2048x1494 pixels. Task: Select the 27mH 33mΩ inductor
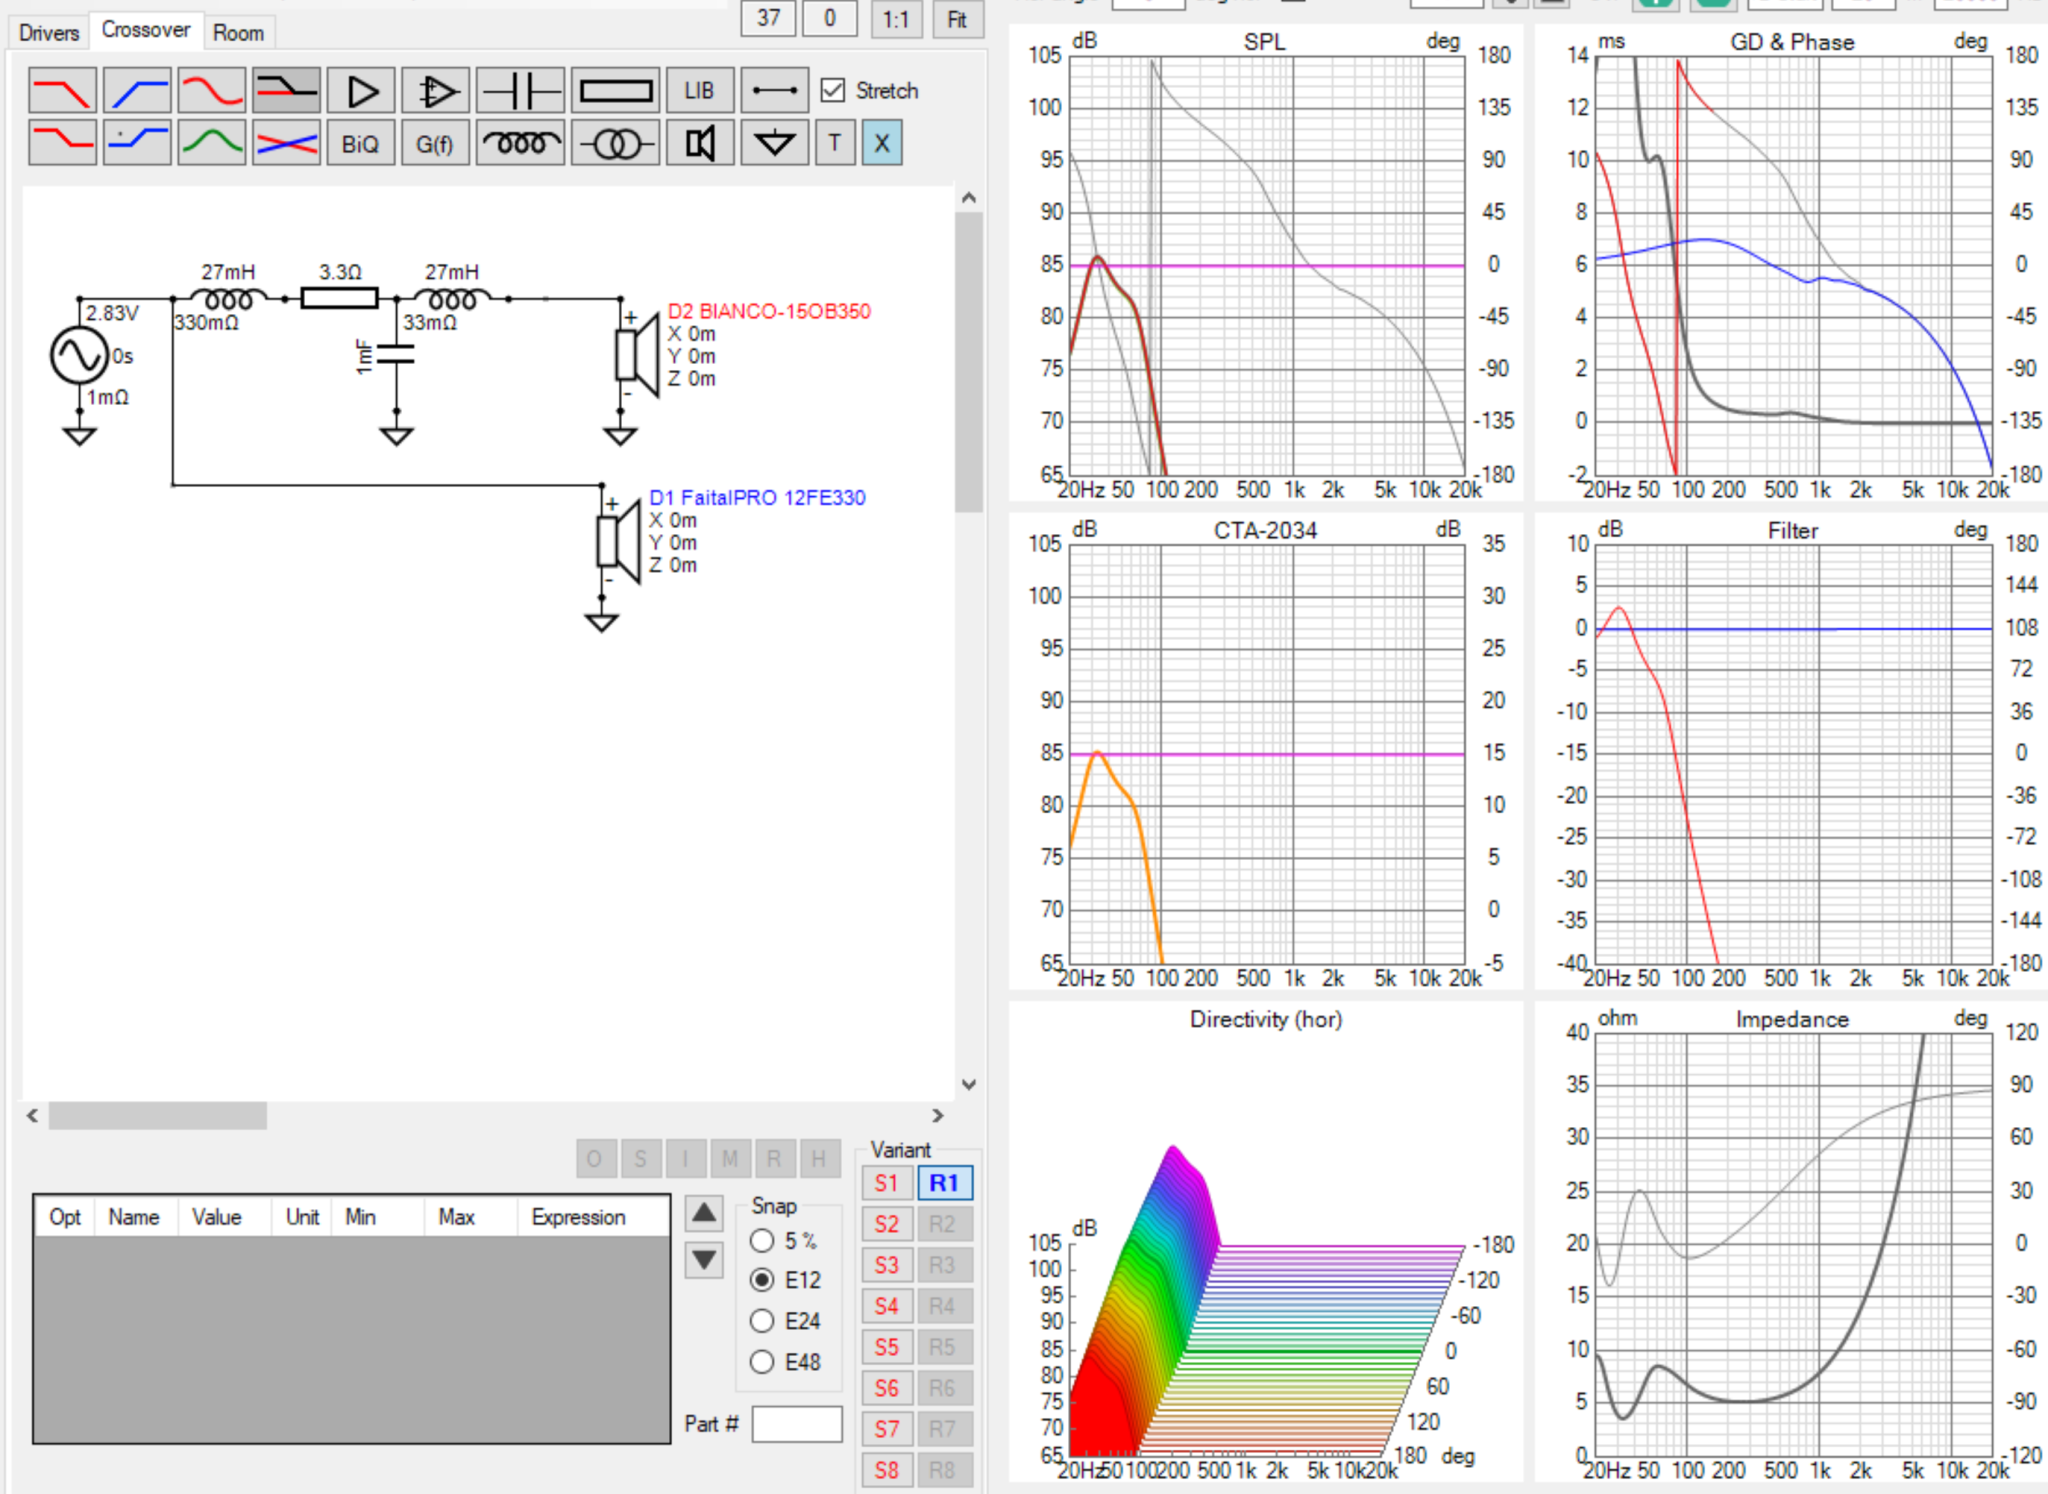(x=452, y=297)
